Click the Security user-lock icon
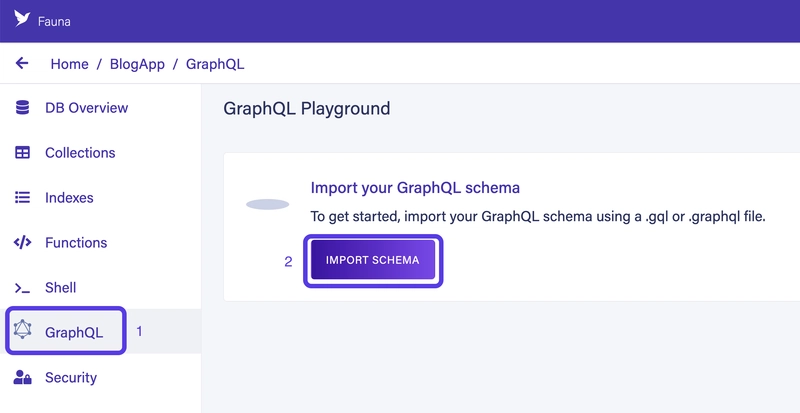The height and width of the screenshot is (413, 800). tap(22, 377)
